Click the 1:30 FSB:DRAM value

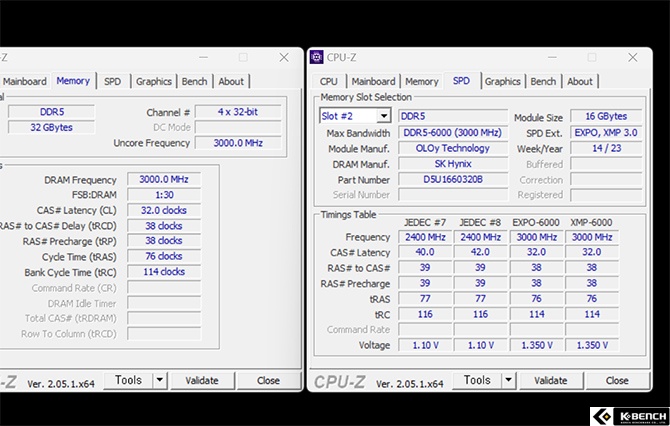164,195
